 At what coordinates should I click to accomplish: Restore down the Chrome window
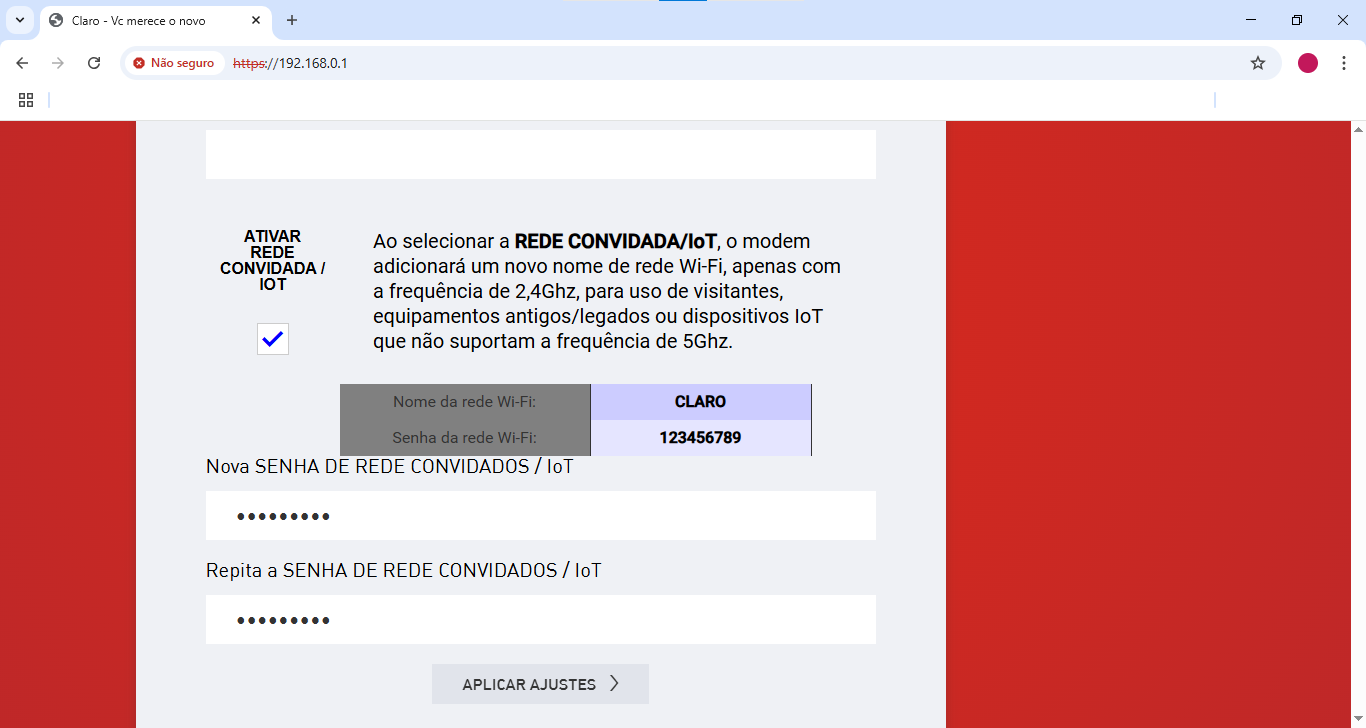click(x=1297, y=20)
